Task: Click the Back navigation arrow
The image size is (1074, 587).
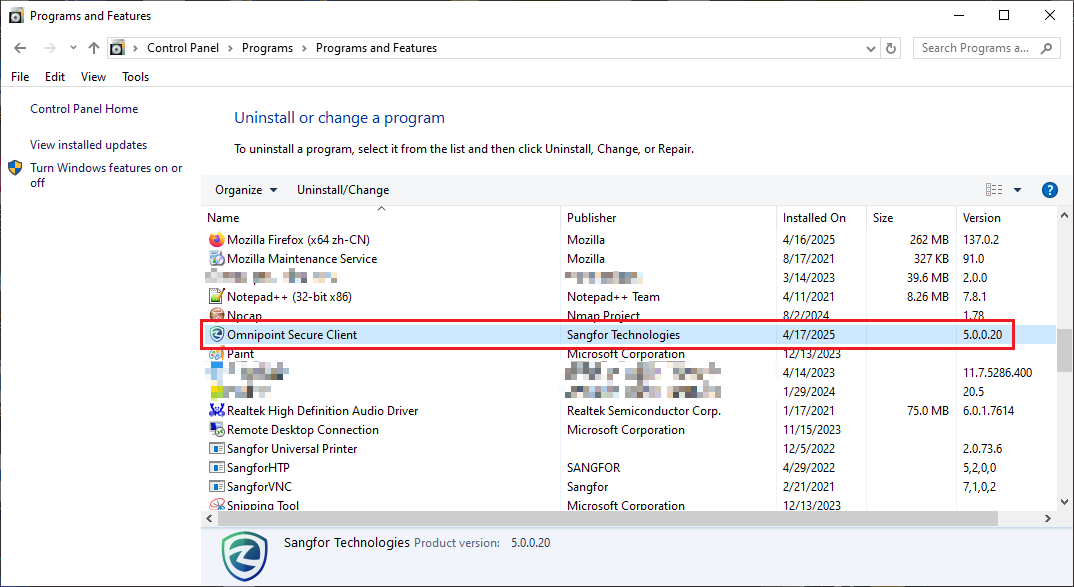Action: pyautogui.click(x=20, y=48)
